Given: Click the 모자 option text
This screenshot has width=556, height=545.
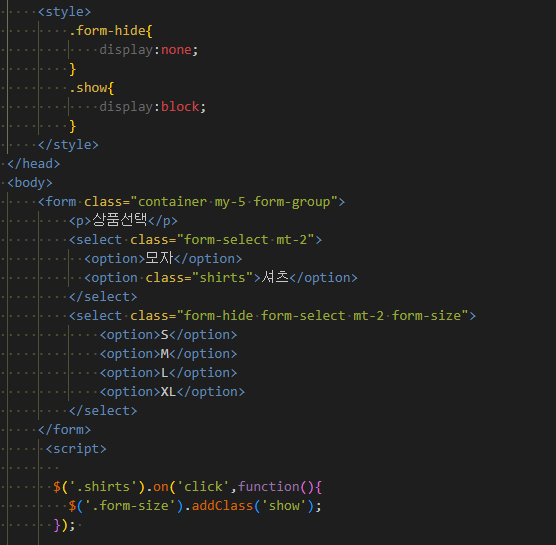Looking at the screenshot, I should tap(159, 258).
